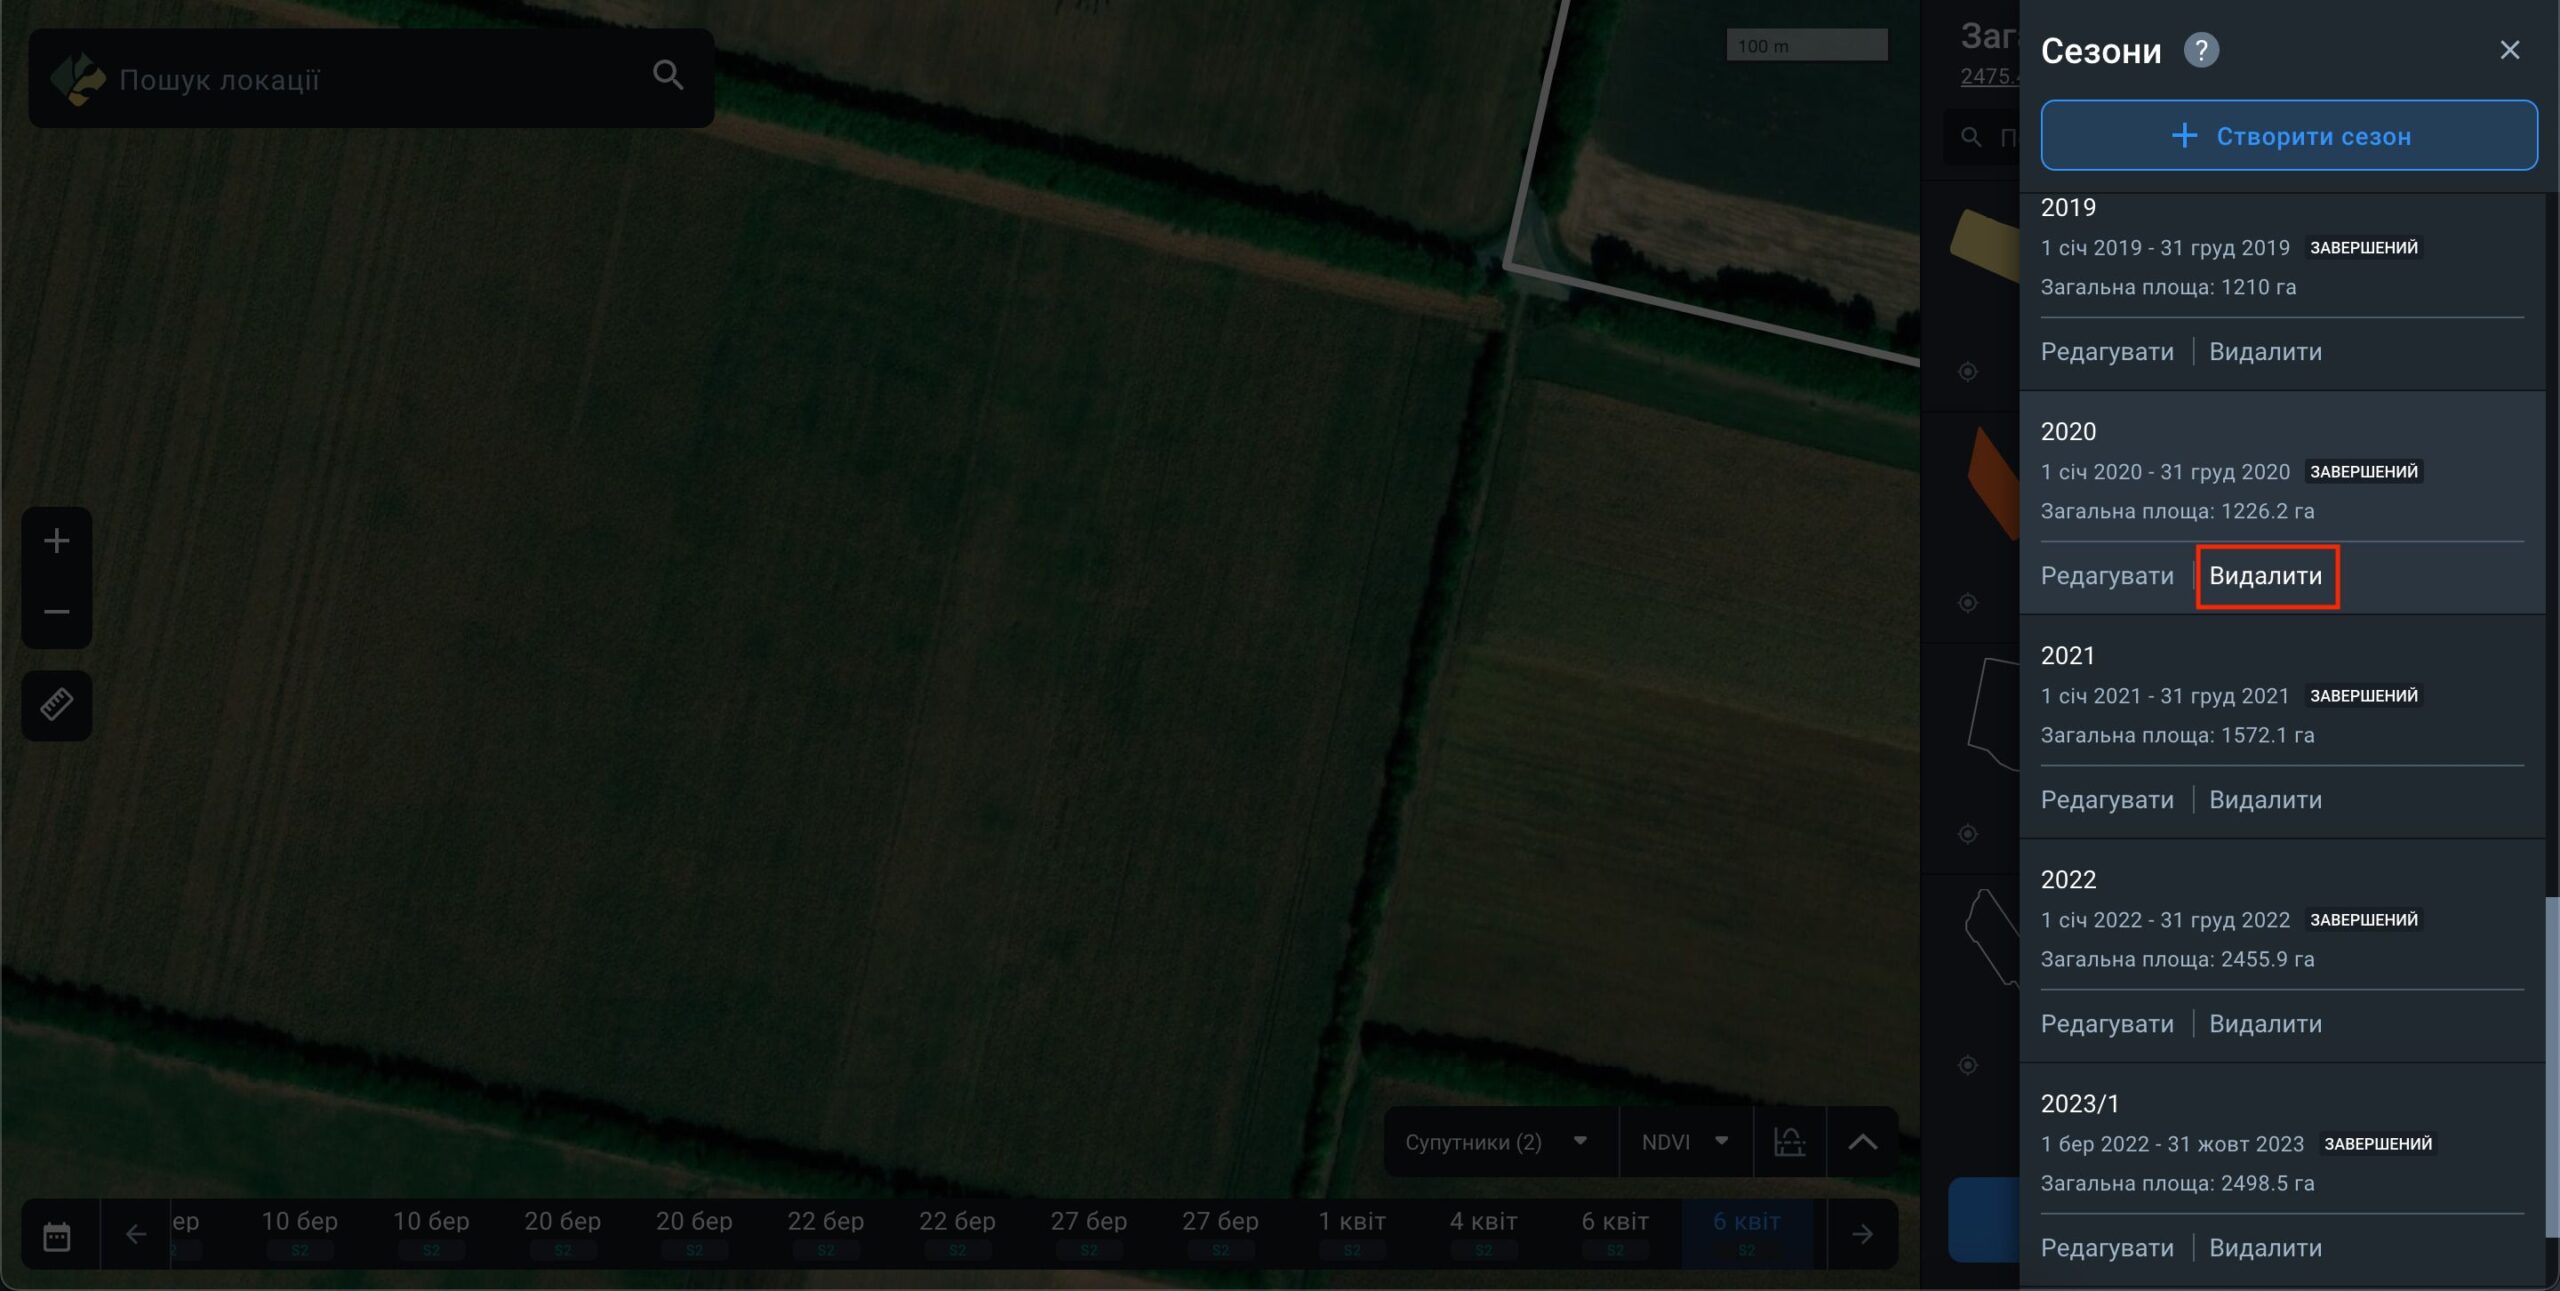This screenshot has width=2560, height=1291.
Task: Click the map zoom out minus button
Action: click(57, 612)
